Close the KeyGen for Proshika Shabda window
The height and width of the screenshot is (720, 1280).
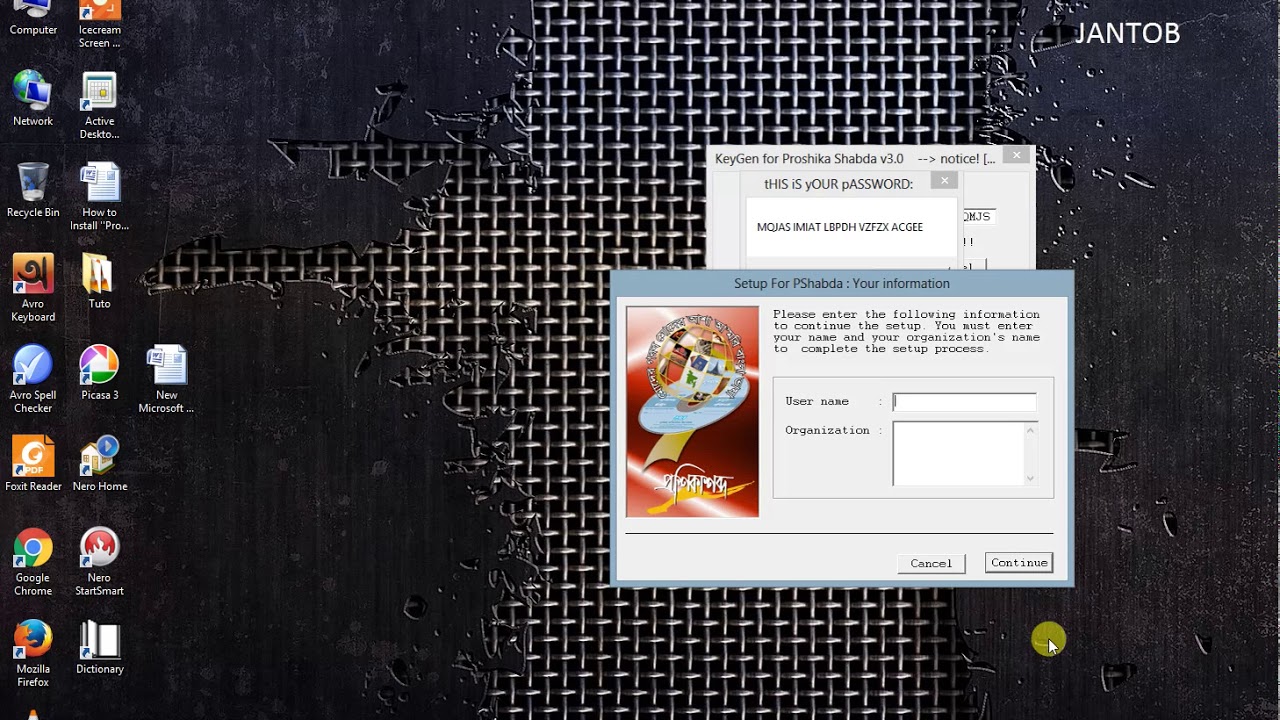(x=1016, y=156)
